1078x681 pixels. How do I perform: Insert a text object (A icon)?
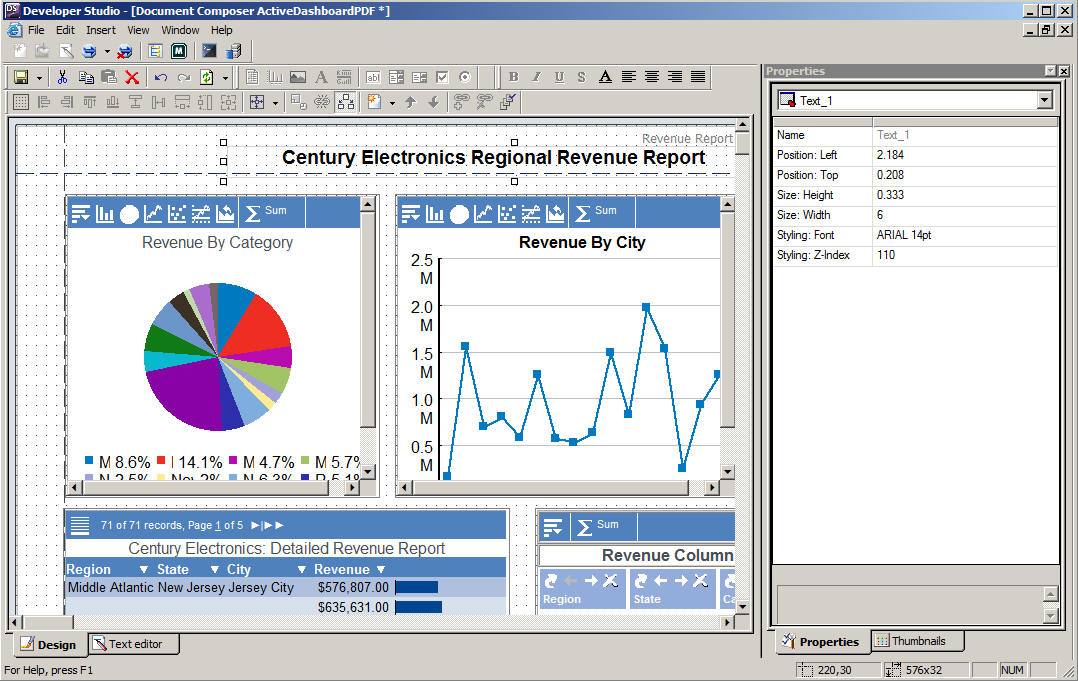321,77
